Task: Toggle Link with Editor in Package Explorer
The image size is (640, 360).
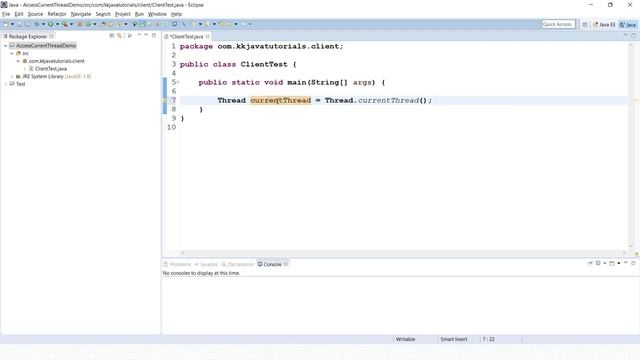Action: (x=120, y=36)
